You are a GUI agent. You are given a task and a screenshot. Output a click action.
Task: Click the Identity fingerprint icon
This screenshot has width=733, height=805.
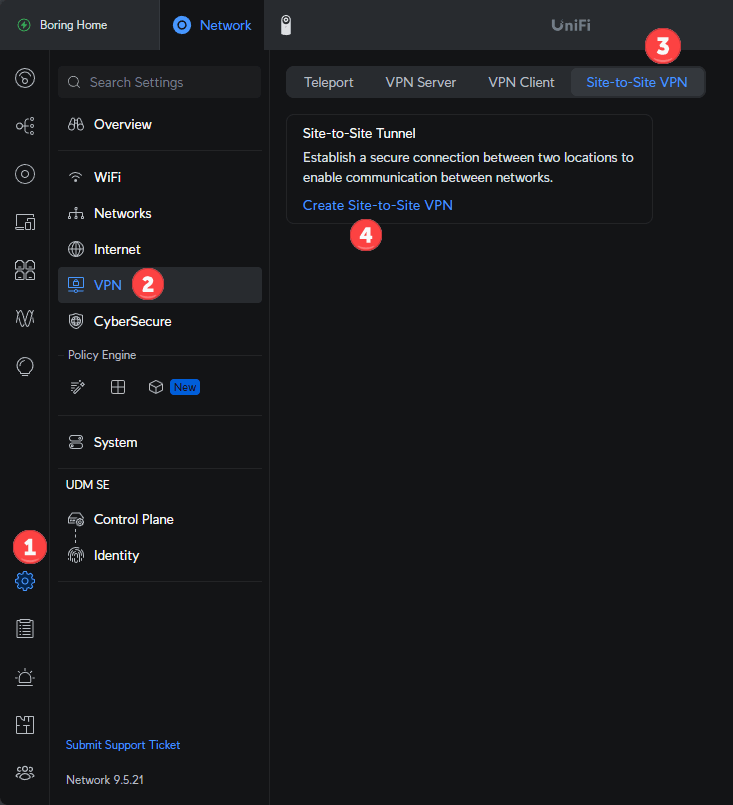click(x=76, y=555)
